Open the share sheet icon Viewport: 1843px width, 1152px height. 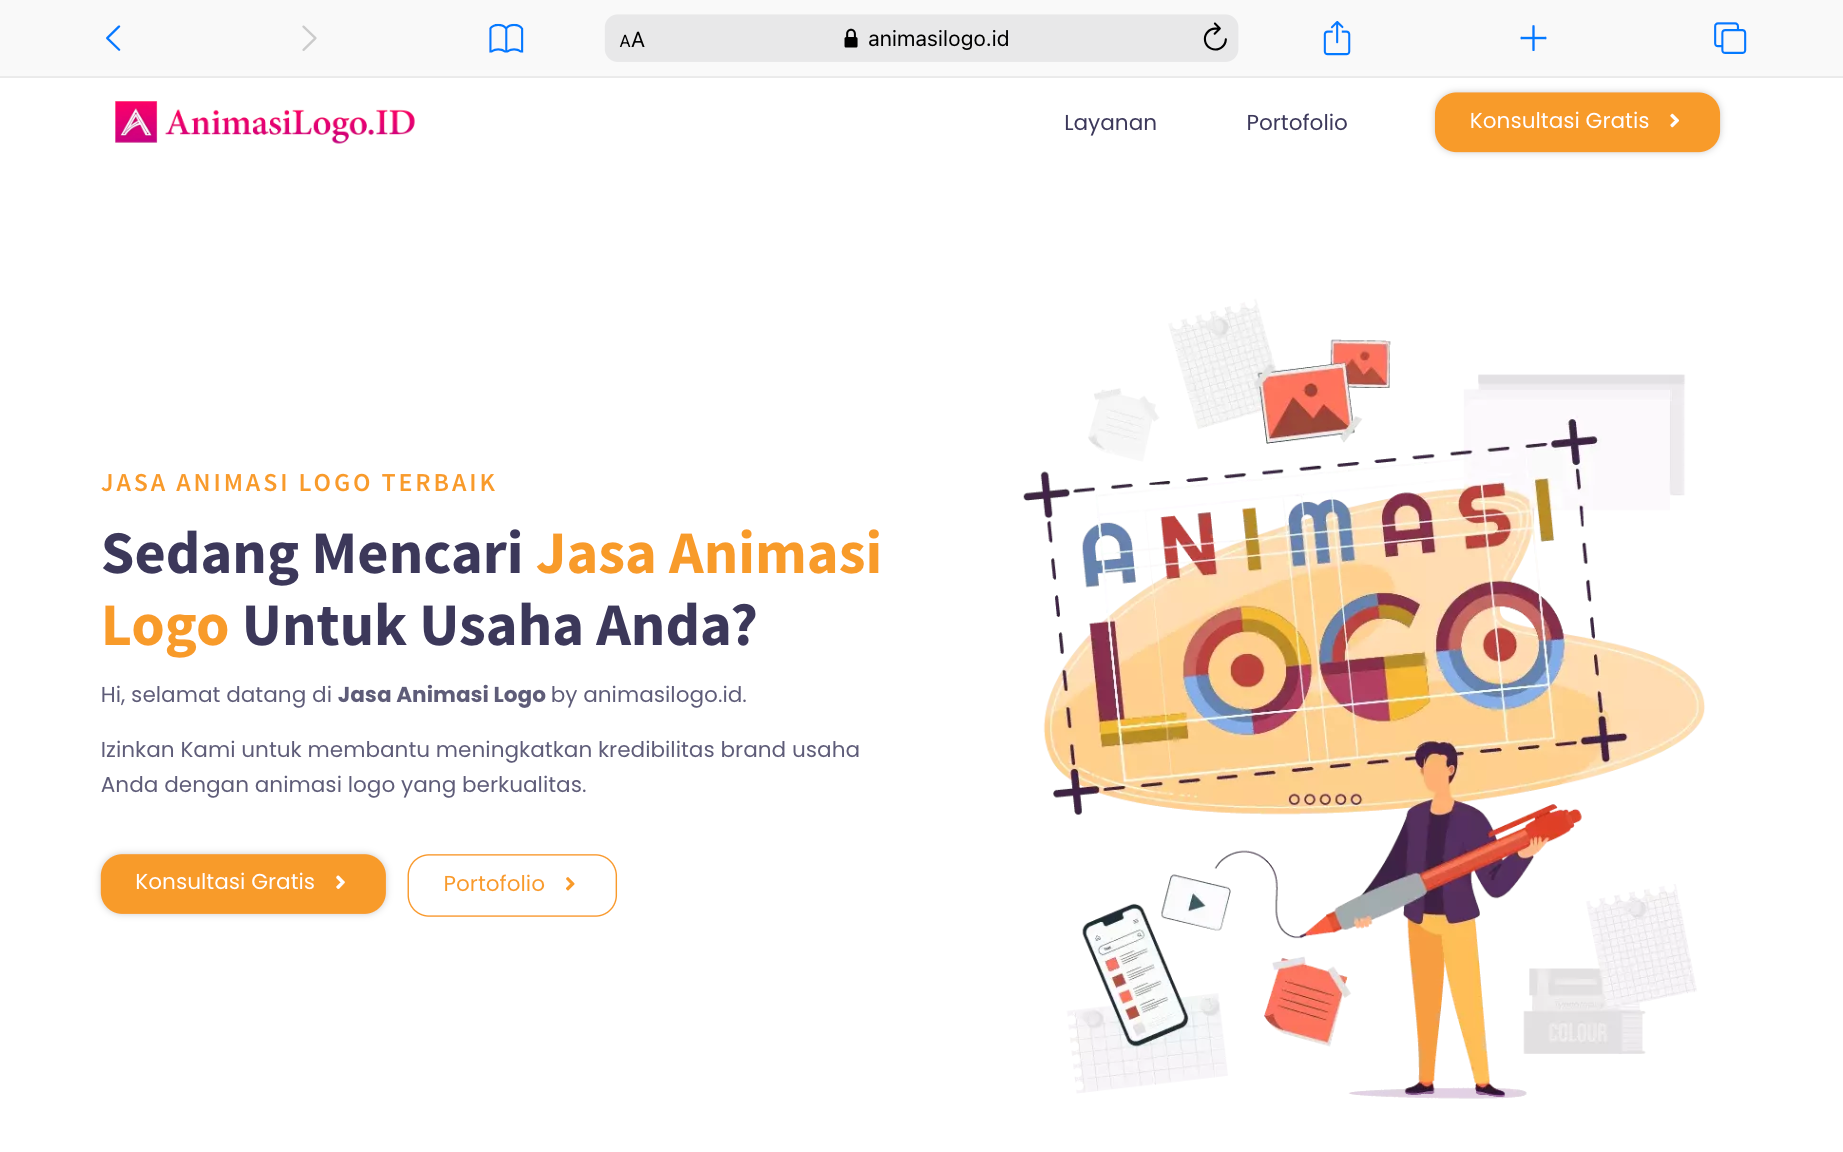pos(1337,38)
